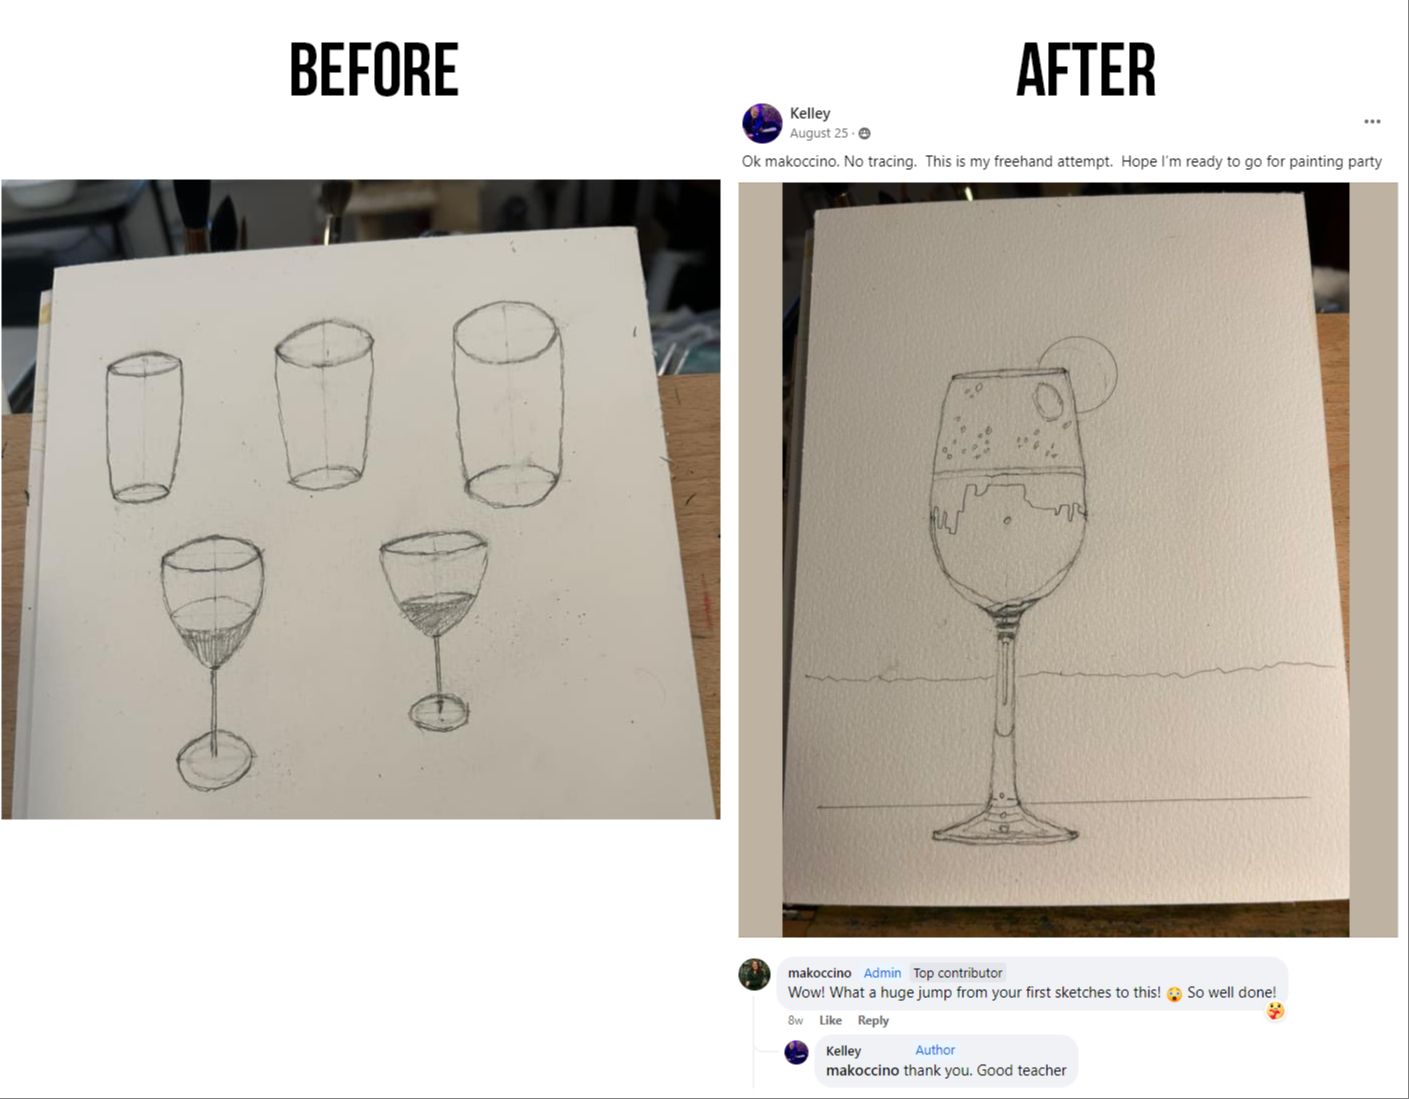Screen dimensions: 1409x1099
Task: Click Kelley's avatar in the reply
Action: pyautogui.click(x=797, y=1052)
